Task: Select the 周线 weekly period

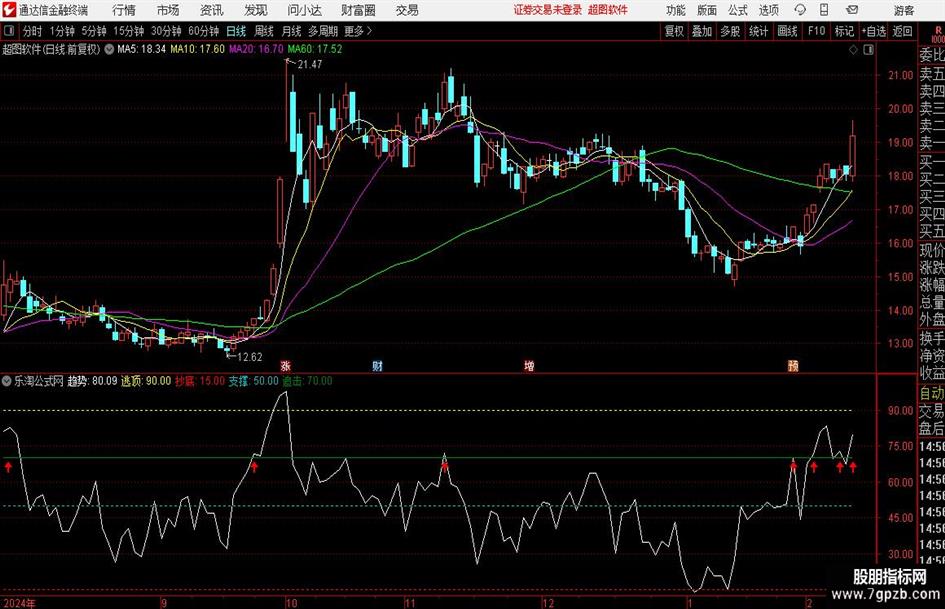Action: [264, 31]
